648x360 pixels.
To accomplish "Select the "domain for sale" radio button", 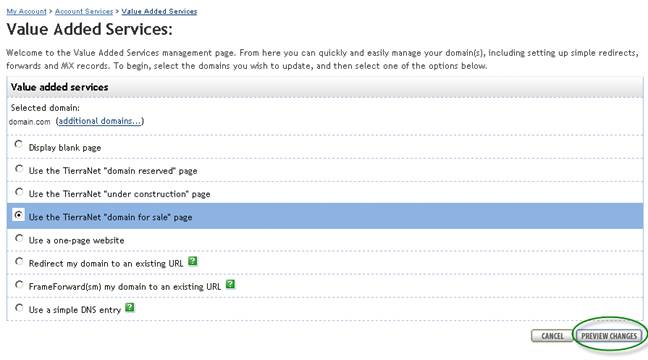I will [19, 215].
